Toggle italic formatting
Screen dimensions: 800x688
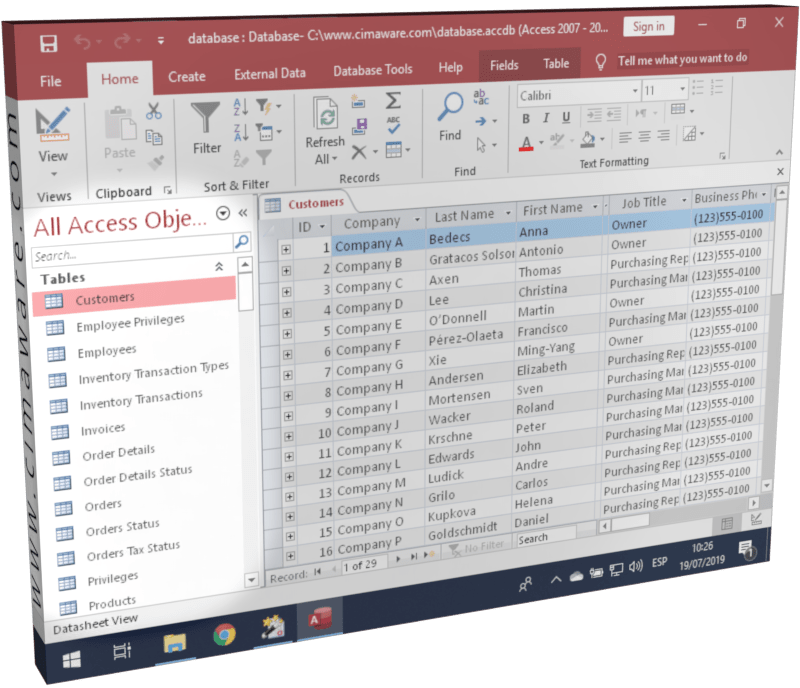point(545,117)
